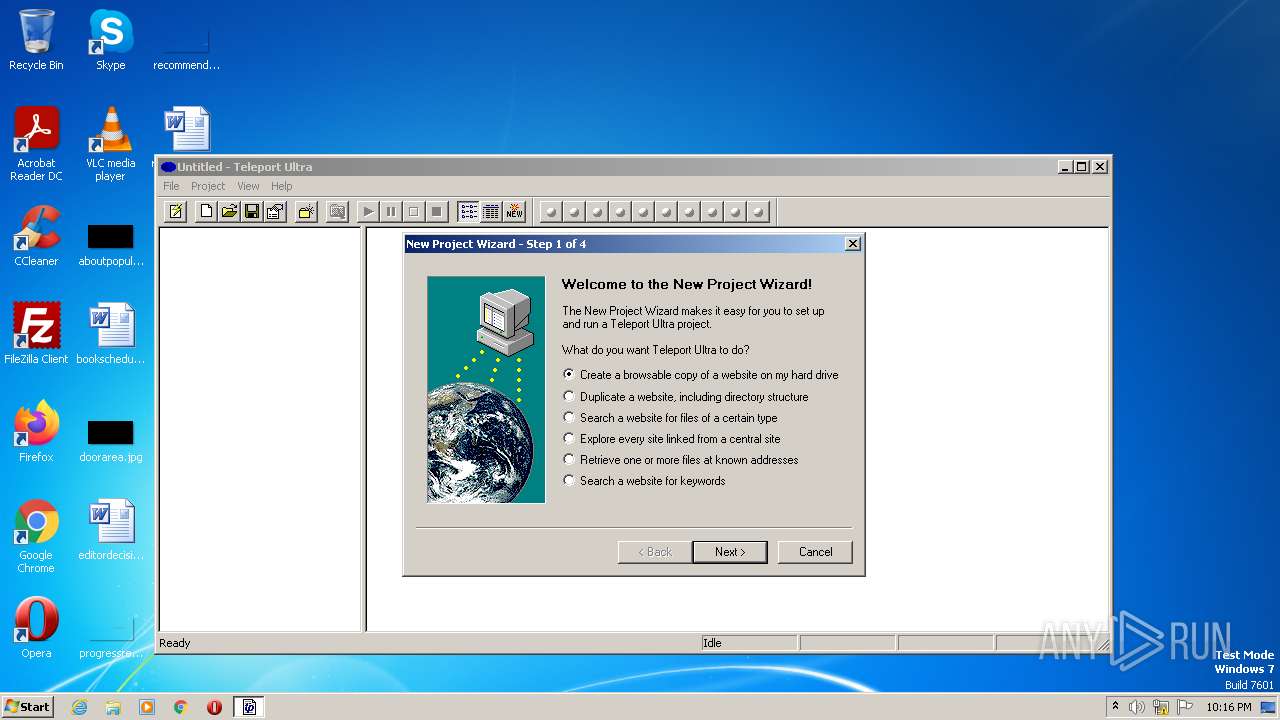This screenshot has height=720, width=1280.
Task: Click the Teleport Ultra taskbar button
Action: (249, 707)
